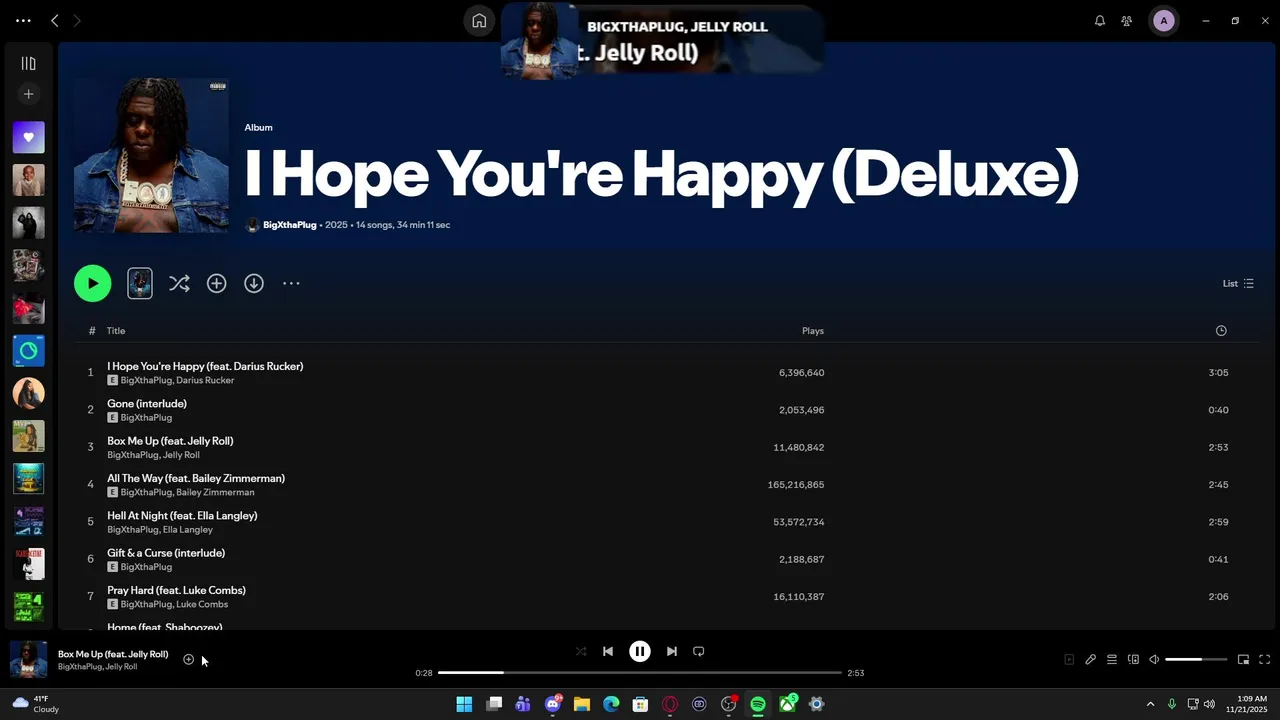Click now-playing title "Box Me Up" in player bar
This screenshot has height=720, width=1280.
[x=113, y=654]
